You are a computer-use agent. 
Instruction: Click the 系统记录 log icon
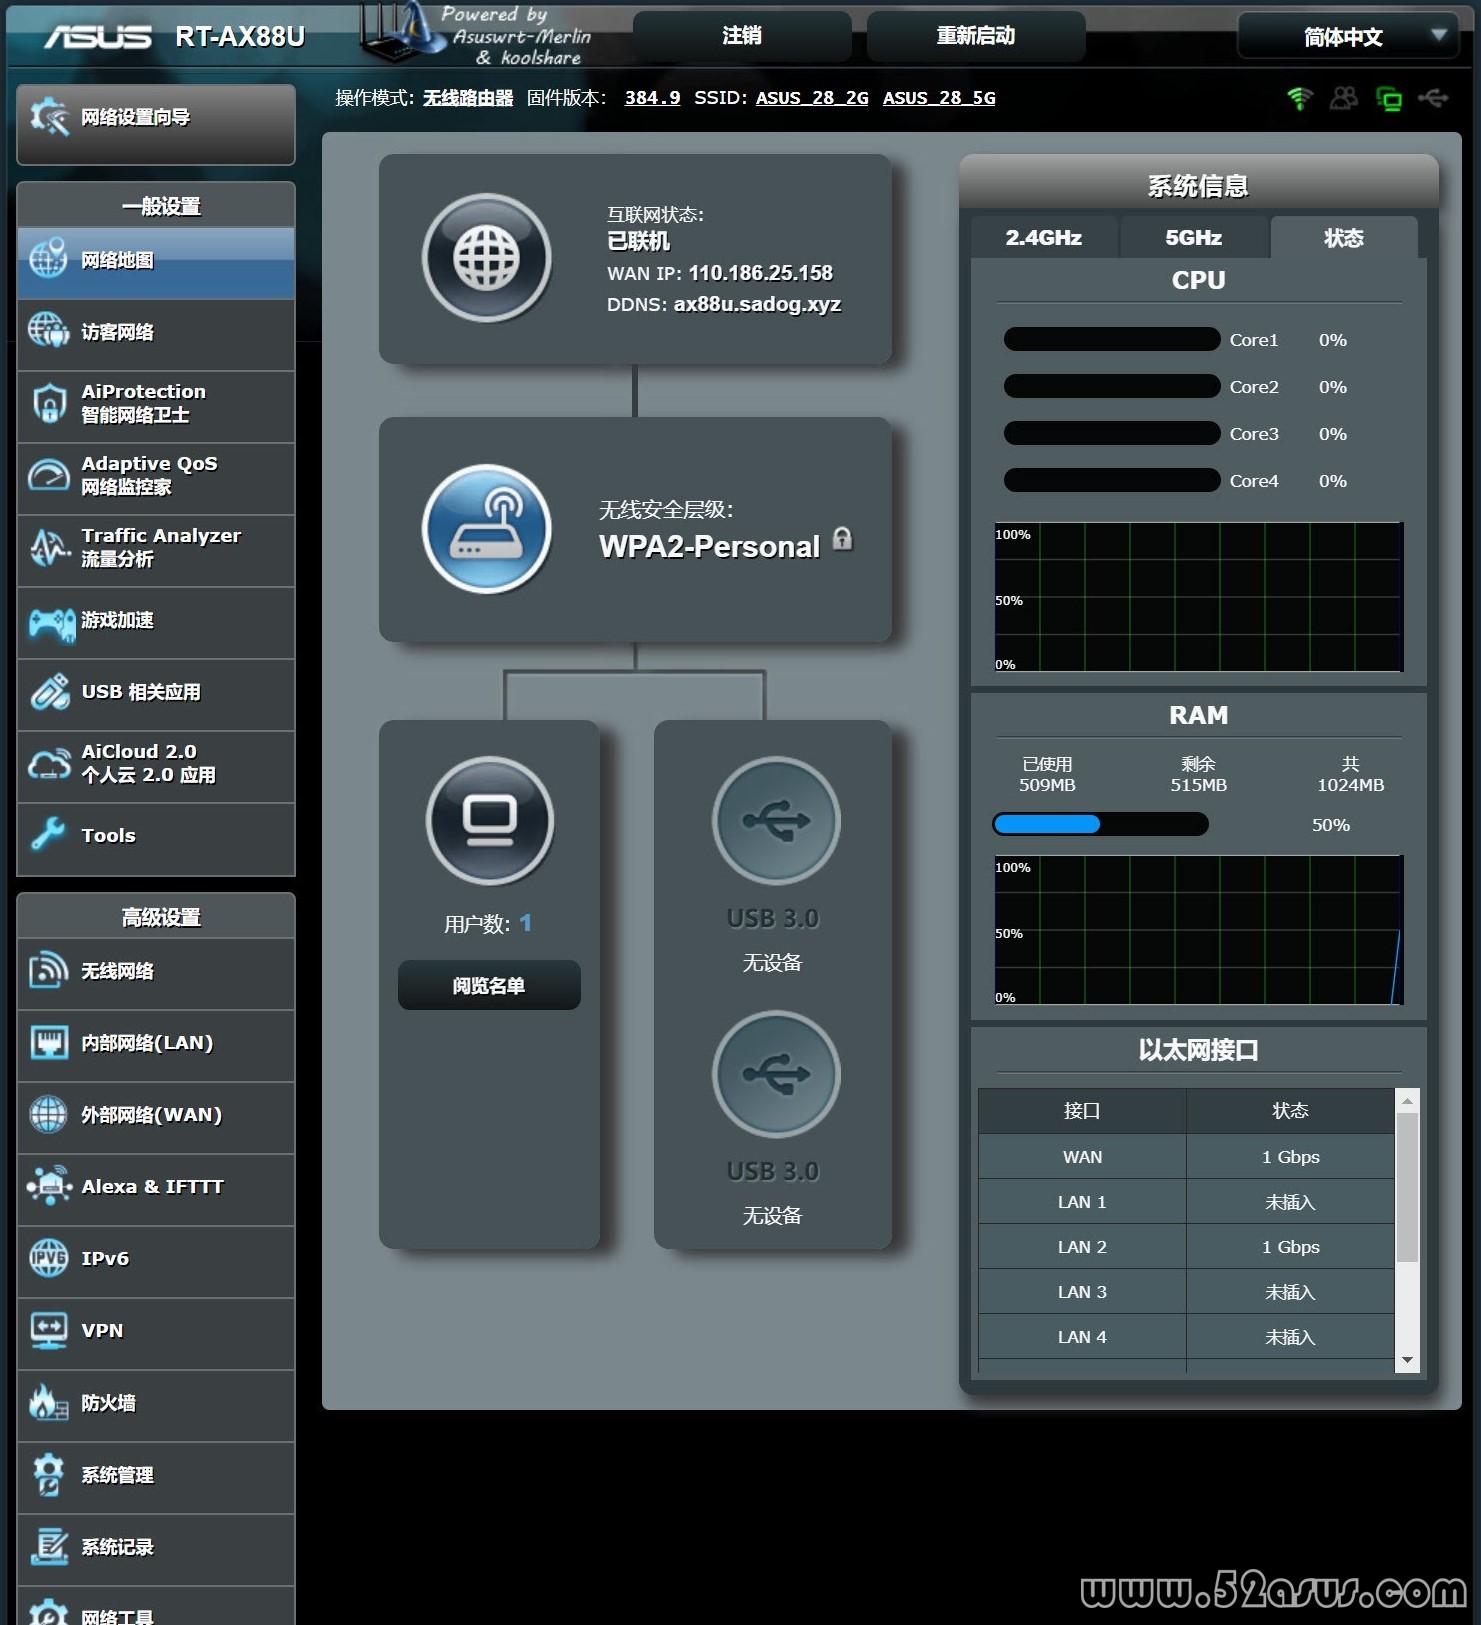point(49,1546)
